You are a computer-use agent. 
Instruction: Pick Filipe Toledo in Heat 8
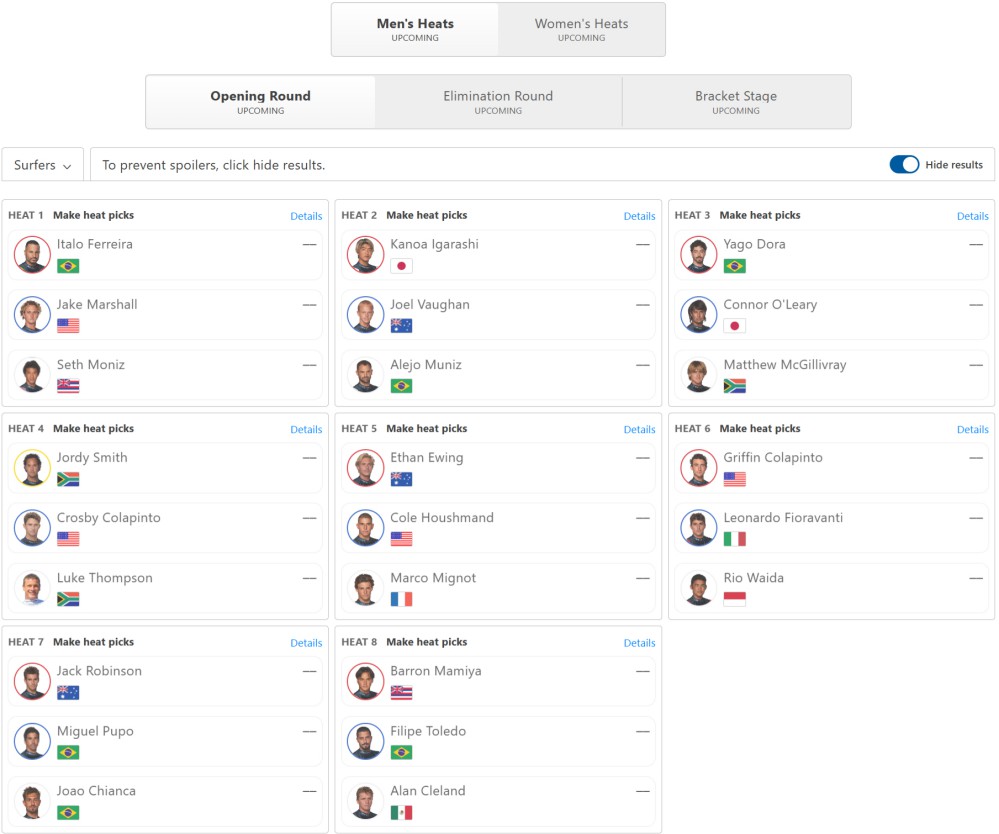coord(498,742)
